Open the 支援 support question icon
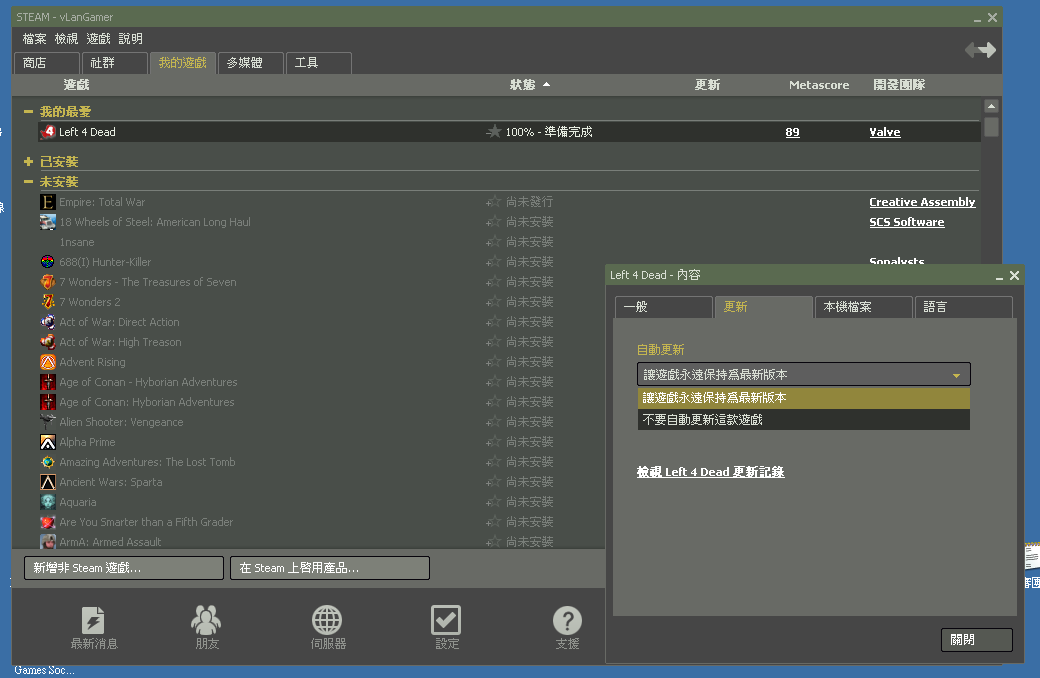 coord(567,620)
